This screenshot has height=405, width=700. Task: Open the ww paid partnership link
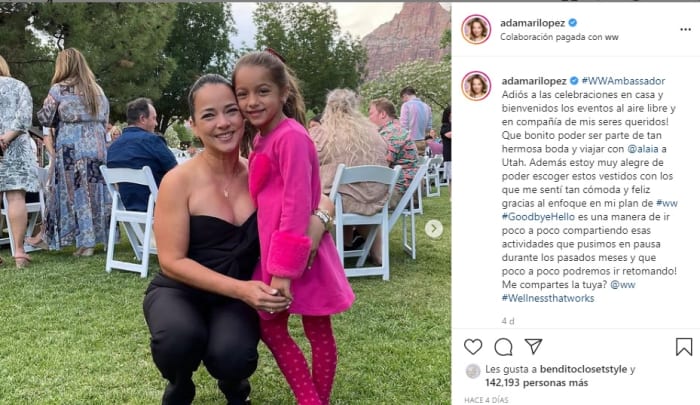[x=612, y=37]
